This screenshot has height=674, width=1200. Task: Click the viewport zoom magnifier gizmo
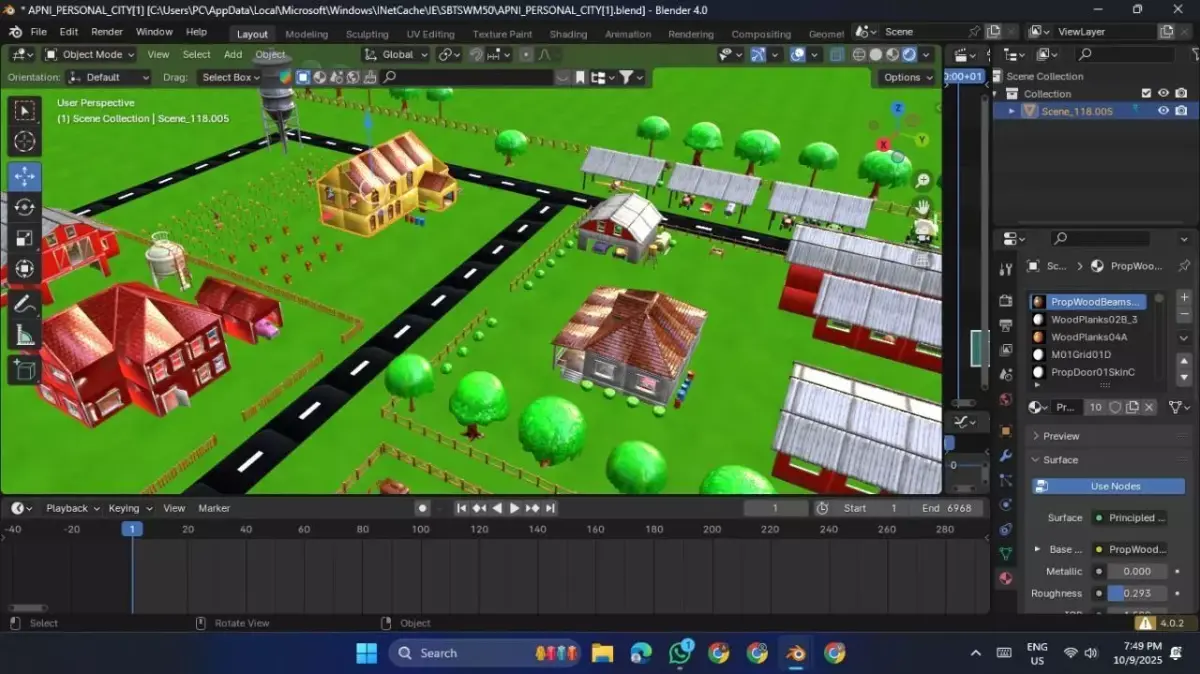pyautogui.click(x=923, y=181)
